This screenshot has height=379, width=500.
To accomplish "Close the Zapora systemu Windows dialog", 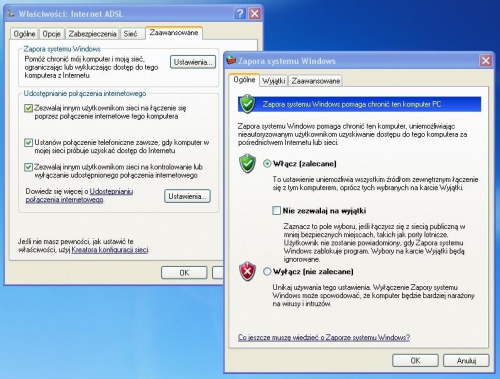I will [x=486, y=61].
